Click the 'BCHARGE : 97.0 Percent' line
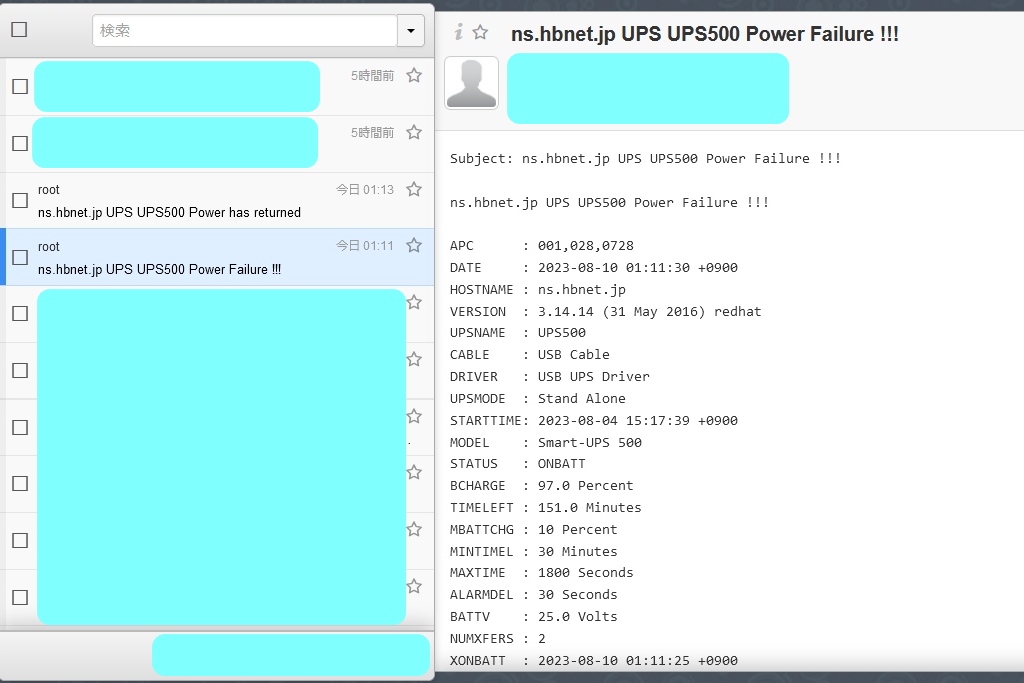This screenshot has width=1024, height=683. 541,486
